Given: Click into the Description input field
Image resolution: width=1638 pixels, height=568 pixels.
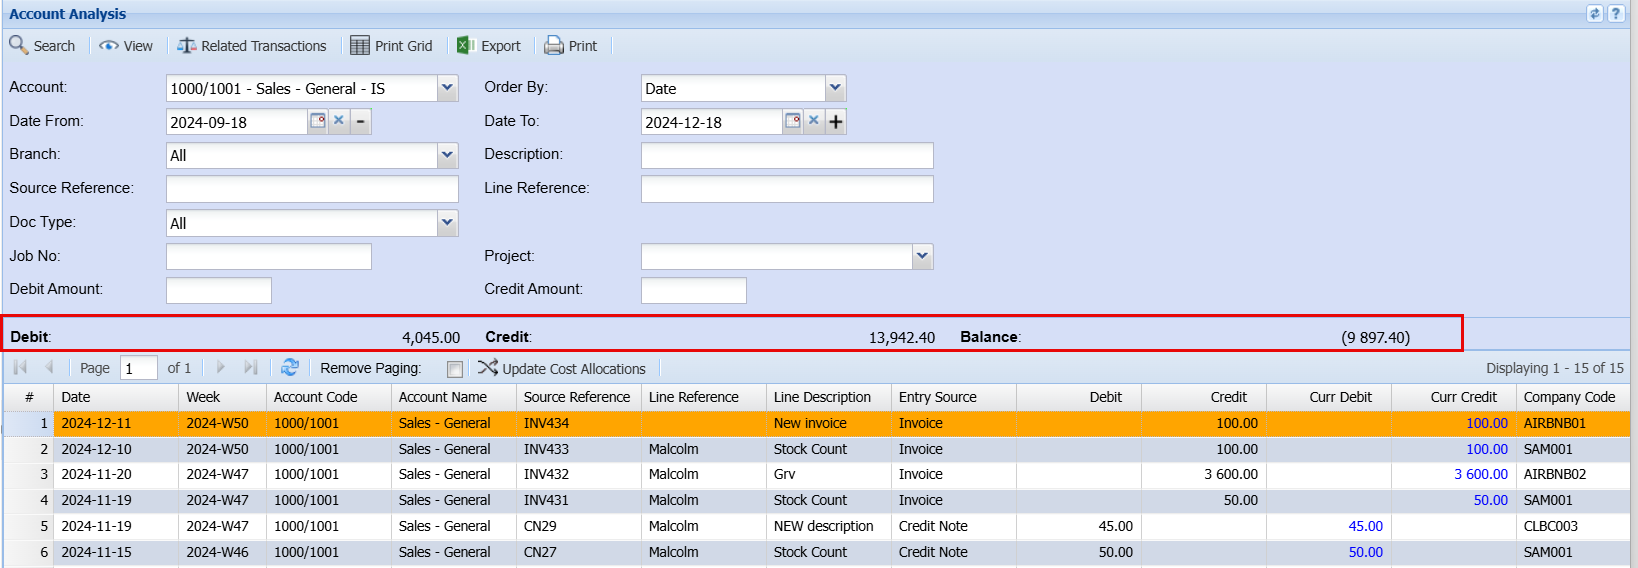Looking at the screenshot, I should tap(786, 155).
